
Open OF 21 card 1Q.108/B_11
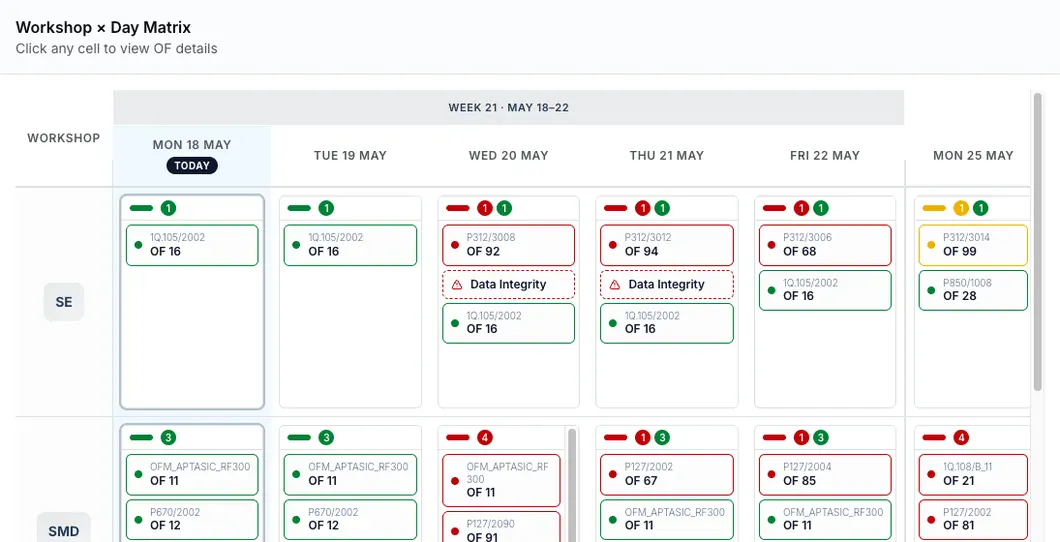pyautogui.click(x=973, y=474)
